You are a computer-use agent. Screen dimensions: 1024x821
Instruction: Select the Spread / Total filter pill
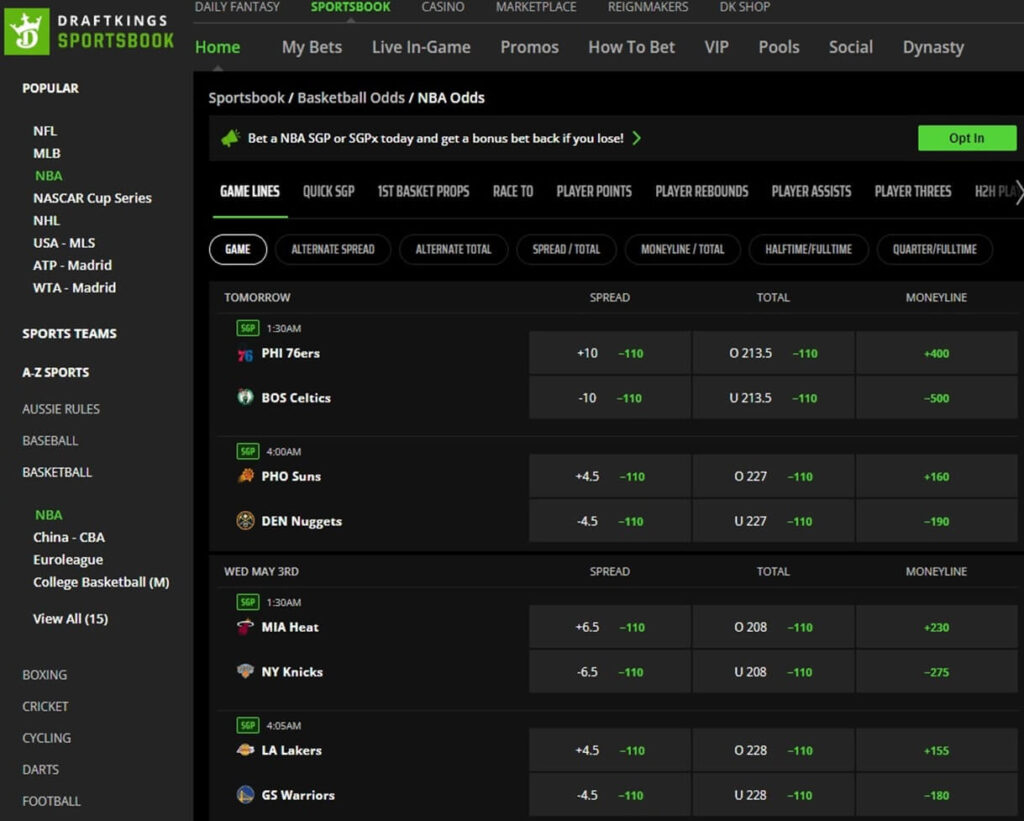click(566, 250)
